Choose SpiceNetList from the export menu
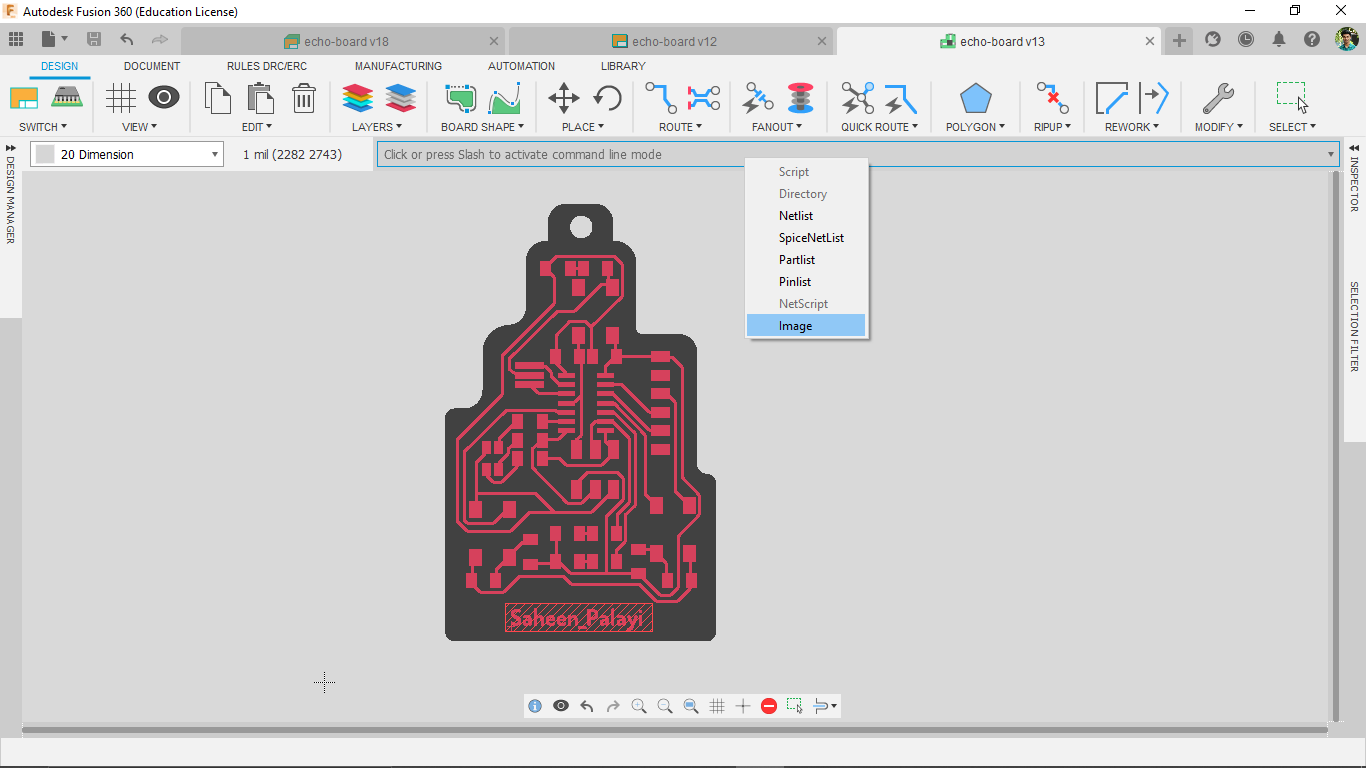This screenshot has height=768, width=1366. 806,238
